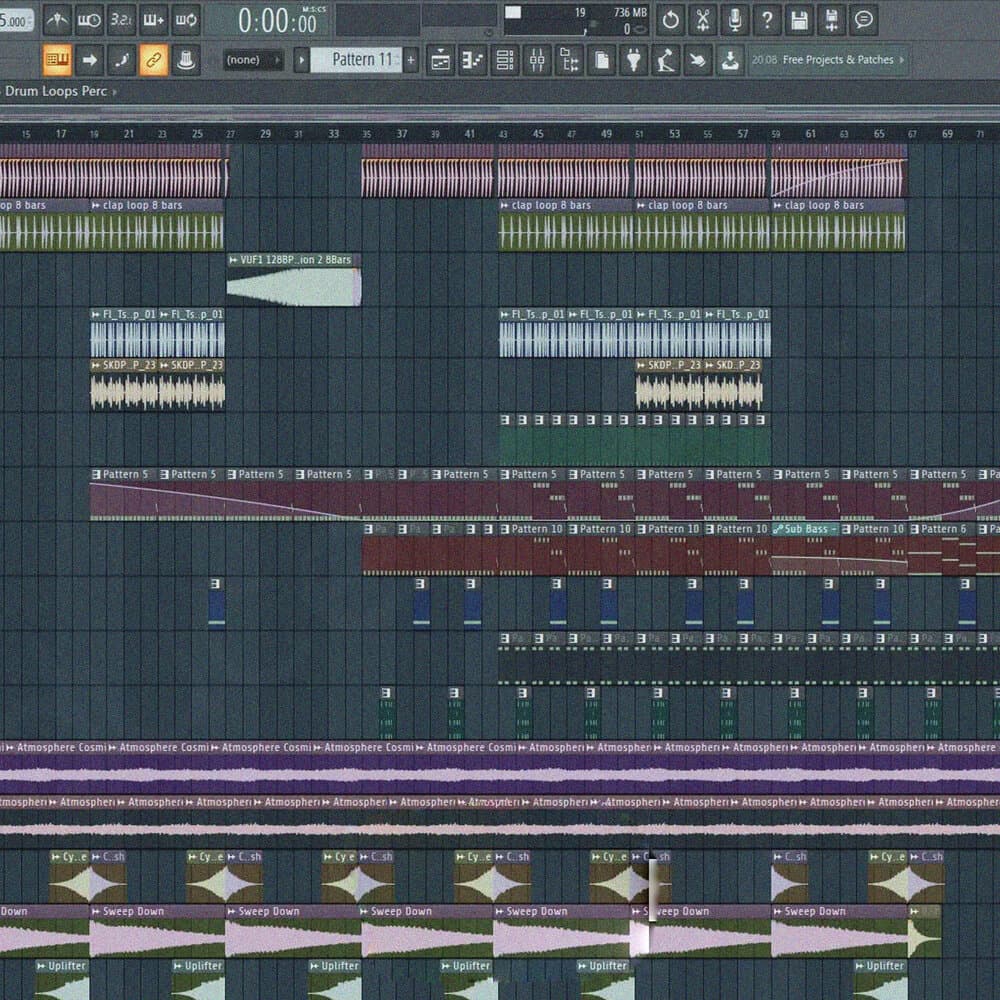Click the microphone recording icon

coord(735,20)
